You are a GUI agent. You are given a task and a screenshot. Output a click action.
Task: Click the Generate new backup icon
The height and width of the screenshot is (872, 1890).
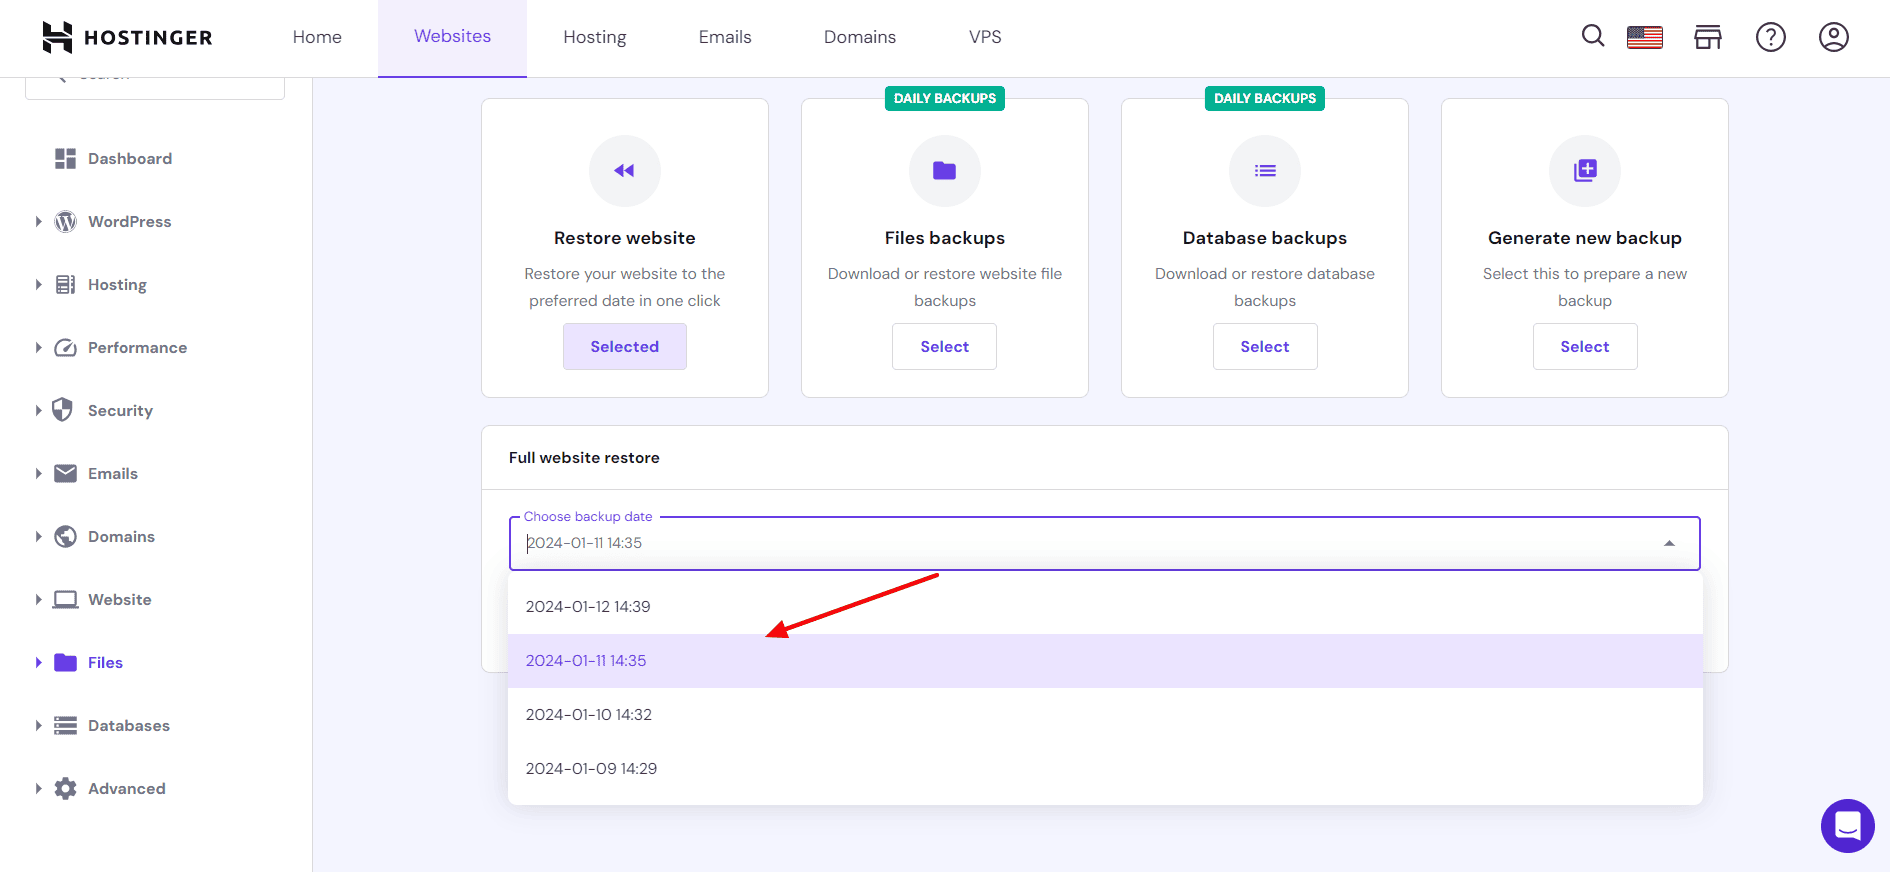point(1584,171)
